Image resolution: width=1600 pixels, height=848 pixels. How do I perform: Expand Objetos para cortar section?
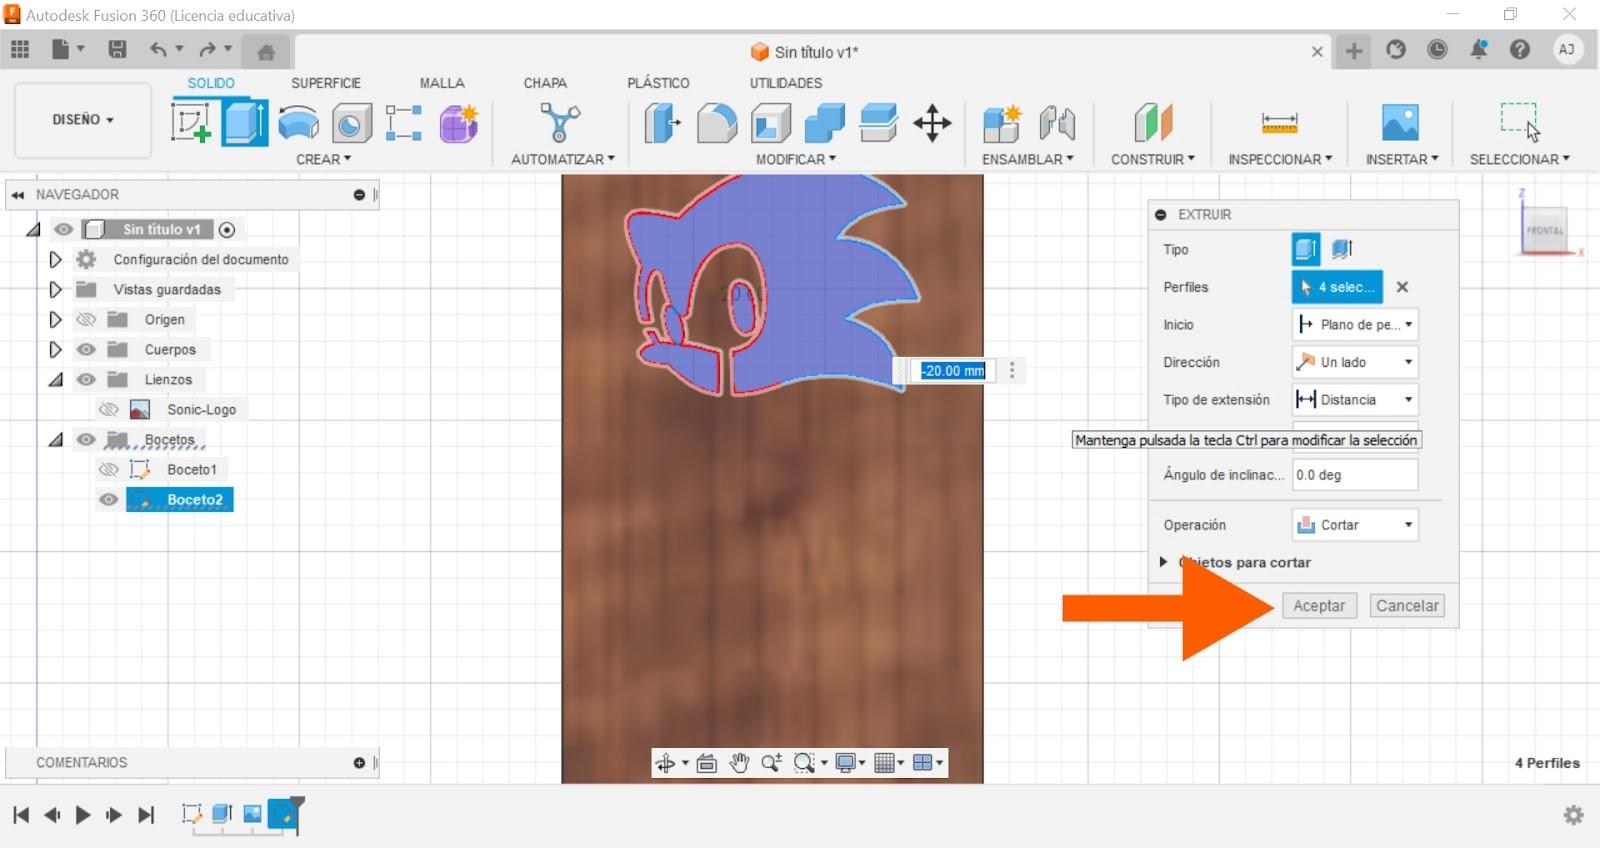point(1163,562)
